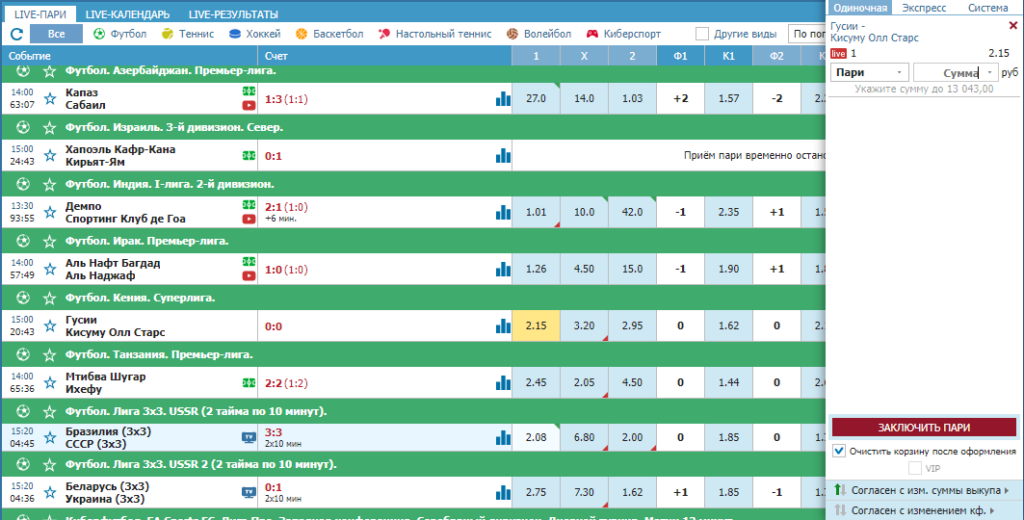Open statistics chart for Демпо match
Viewport: 1024px width, 520px height.
click(503, 212)
